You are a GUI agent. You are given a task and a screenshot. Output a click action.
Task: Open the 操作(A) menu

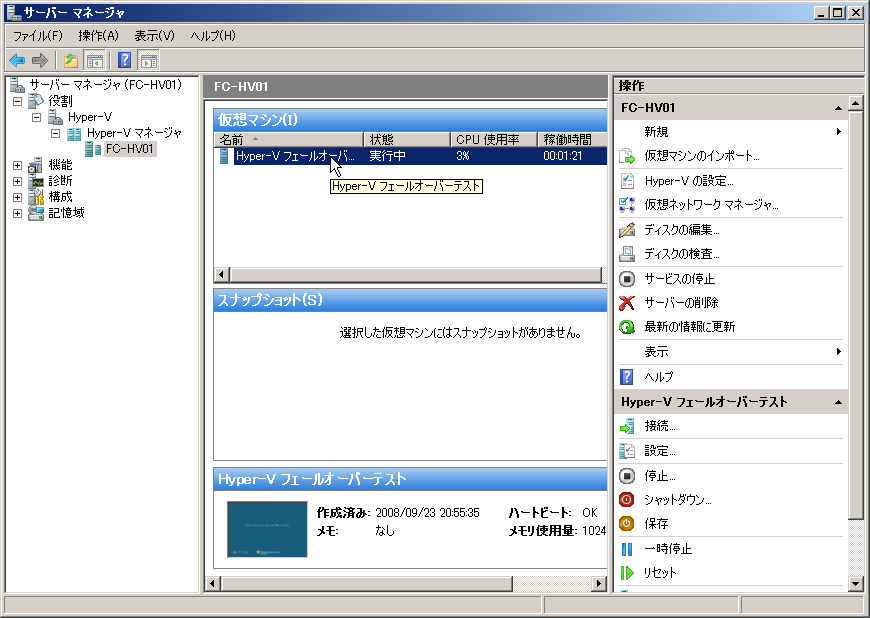tap(98, 36)
